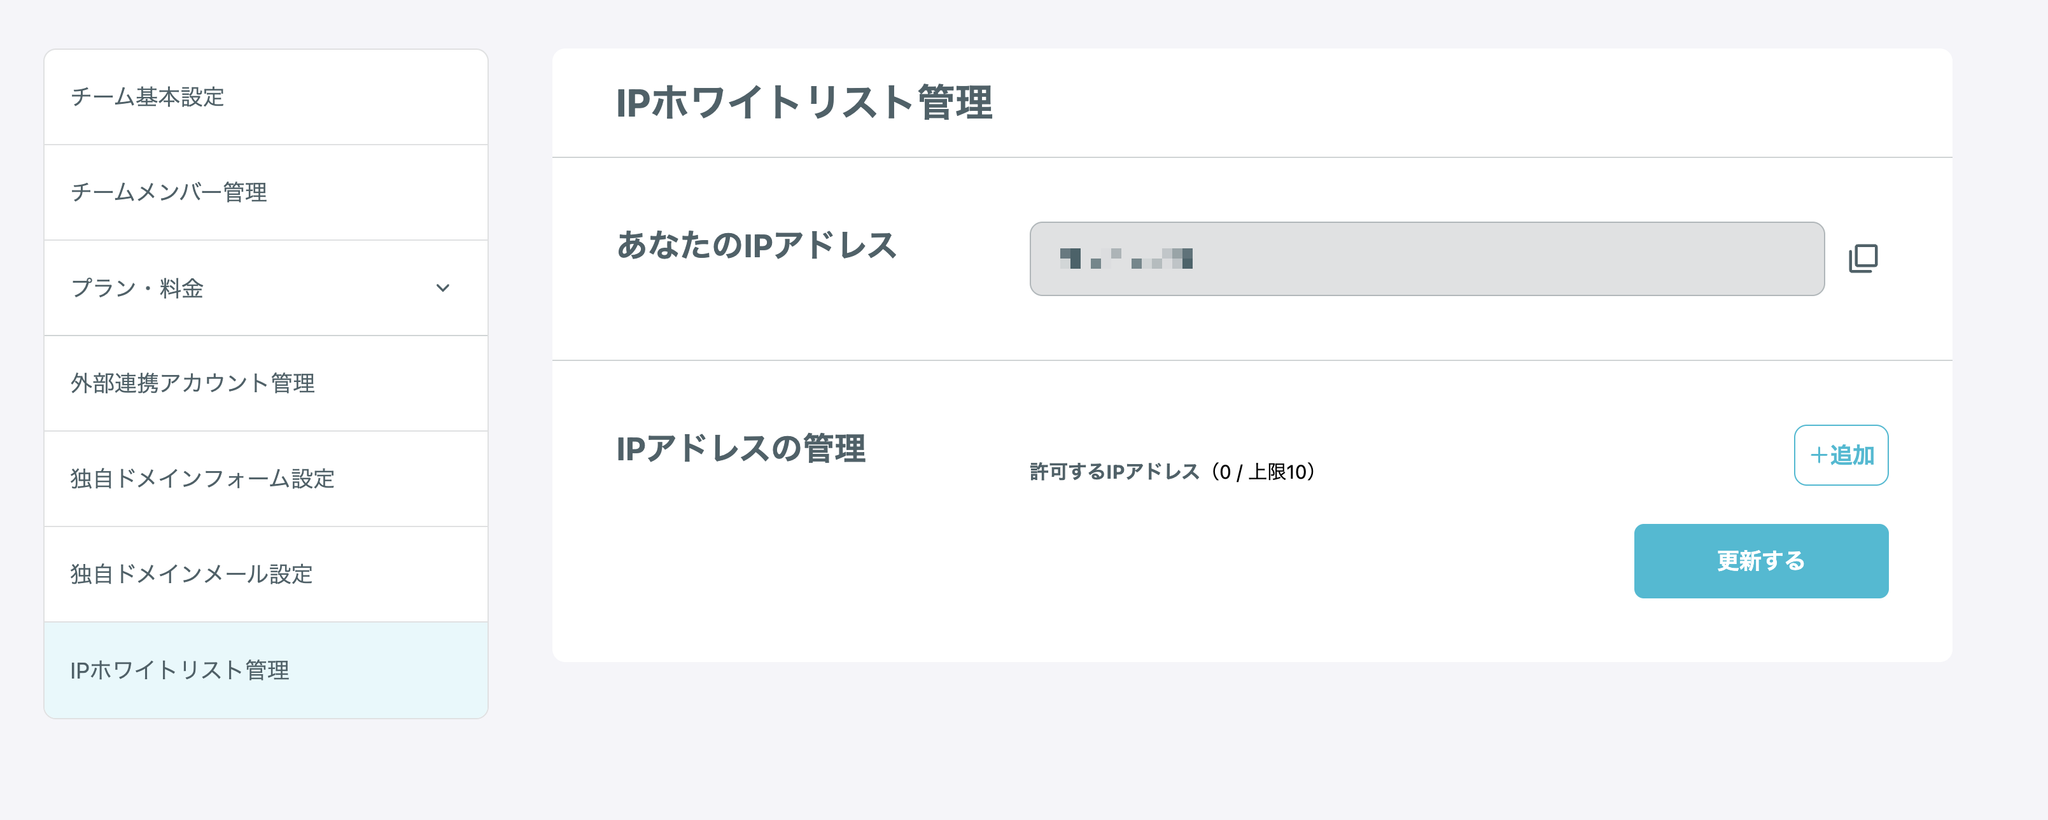Click the IPホワイトリスト管理 page heading

[804, 103]
